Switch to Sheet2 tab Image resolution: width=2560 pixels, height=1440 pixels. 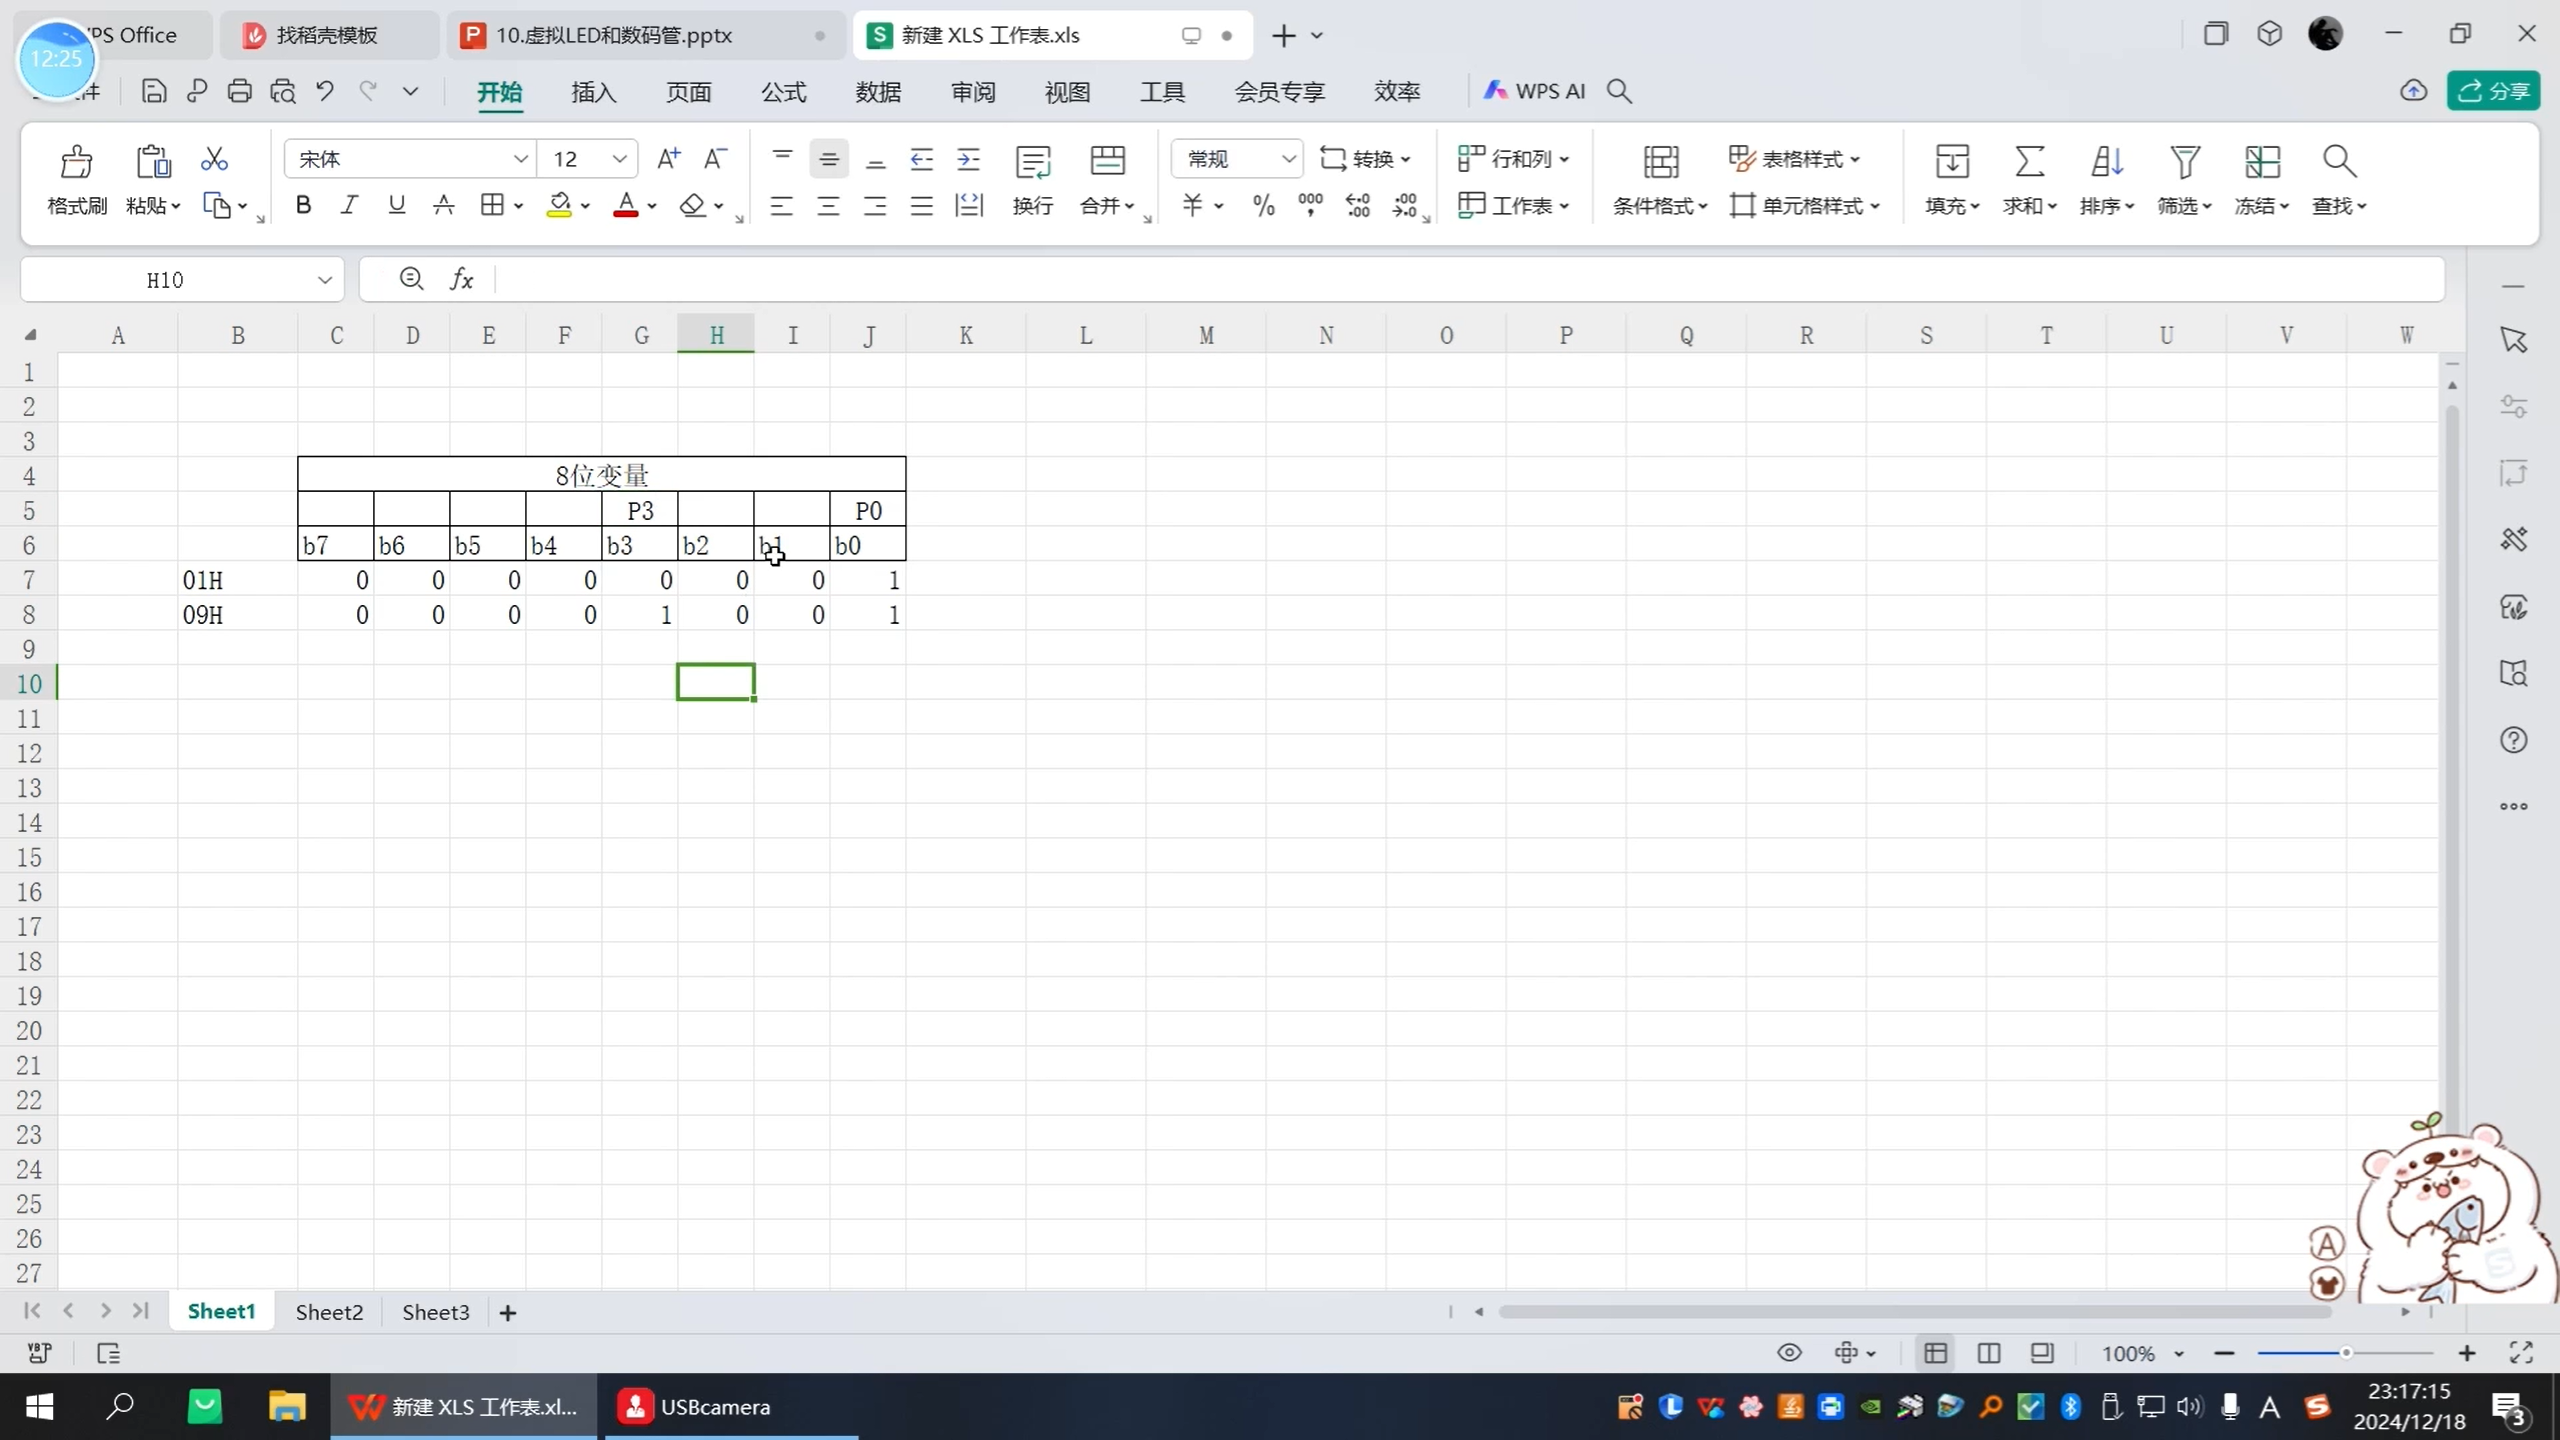point(329,1312)
